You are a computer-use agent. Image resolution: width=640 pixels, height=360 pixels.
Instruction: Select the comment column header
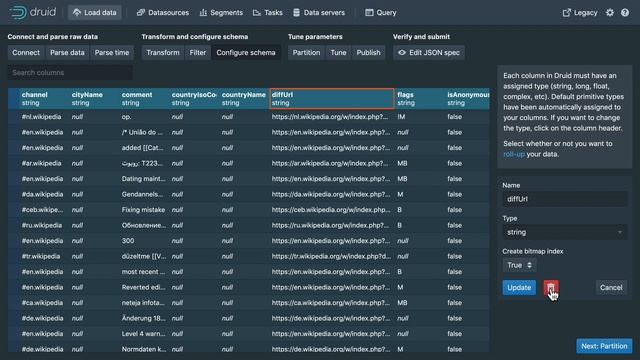click(x=144, y=99)
